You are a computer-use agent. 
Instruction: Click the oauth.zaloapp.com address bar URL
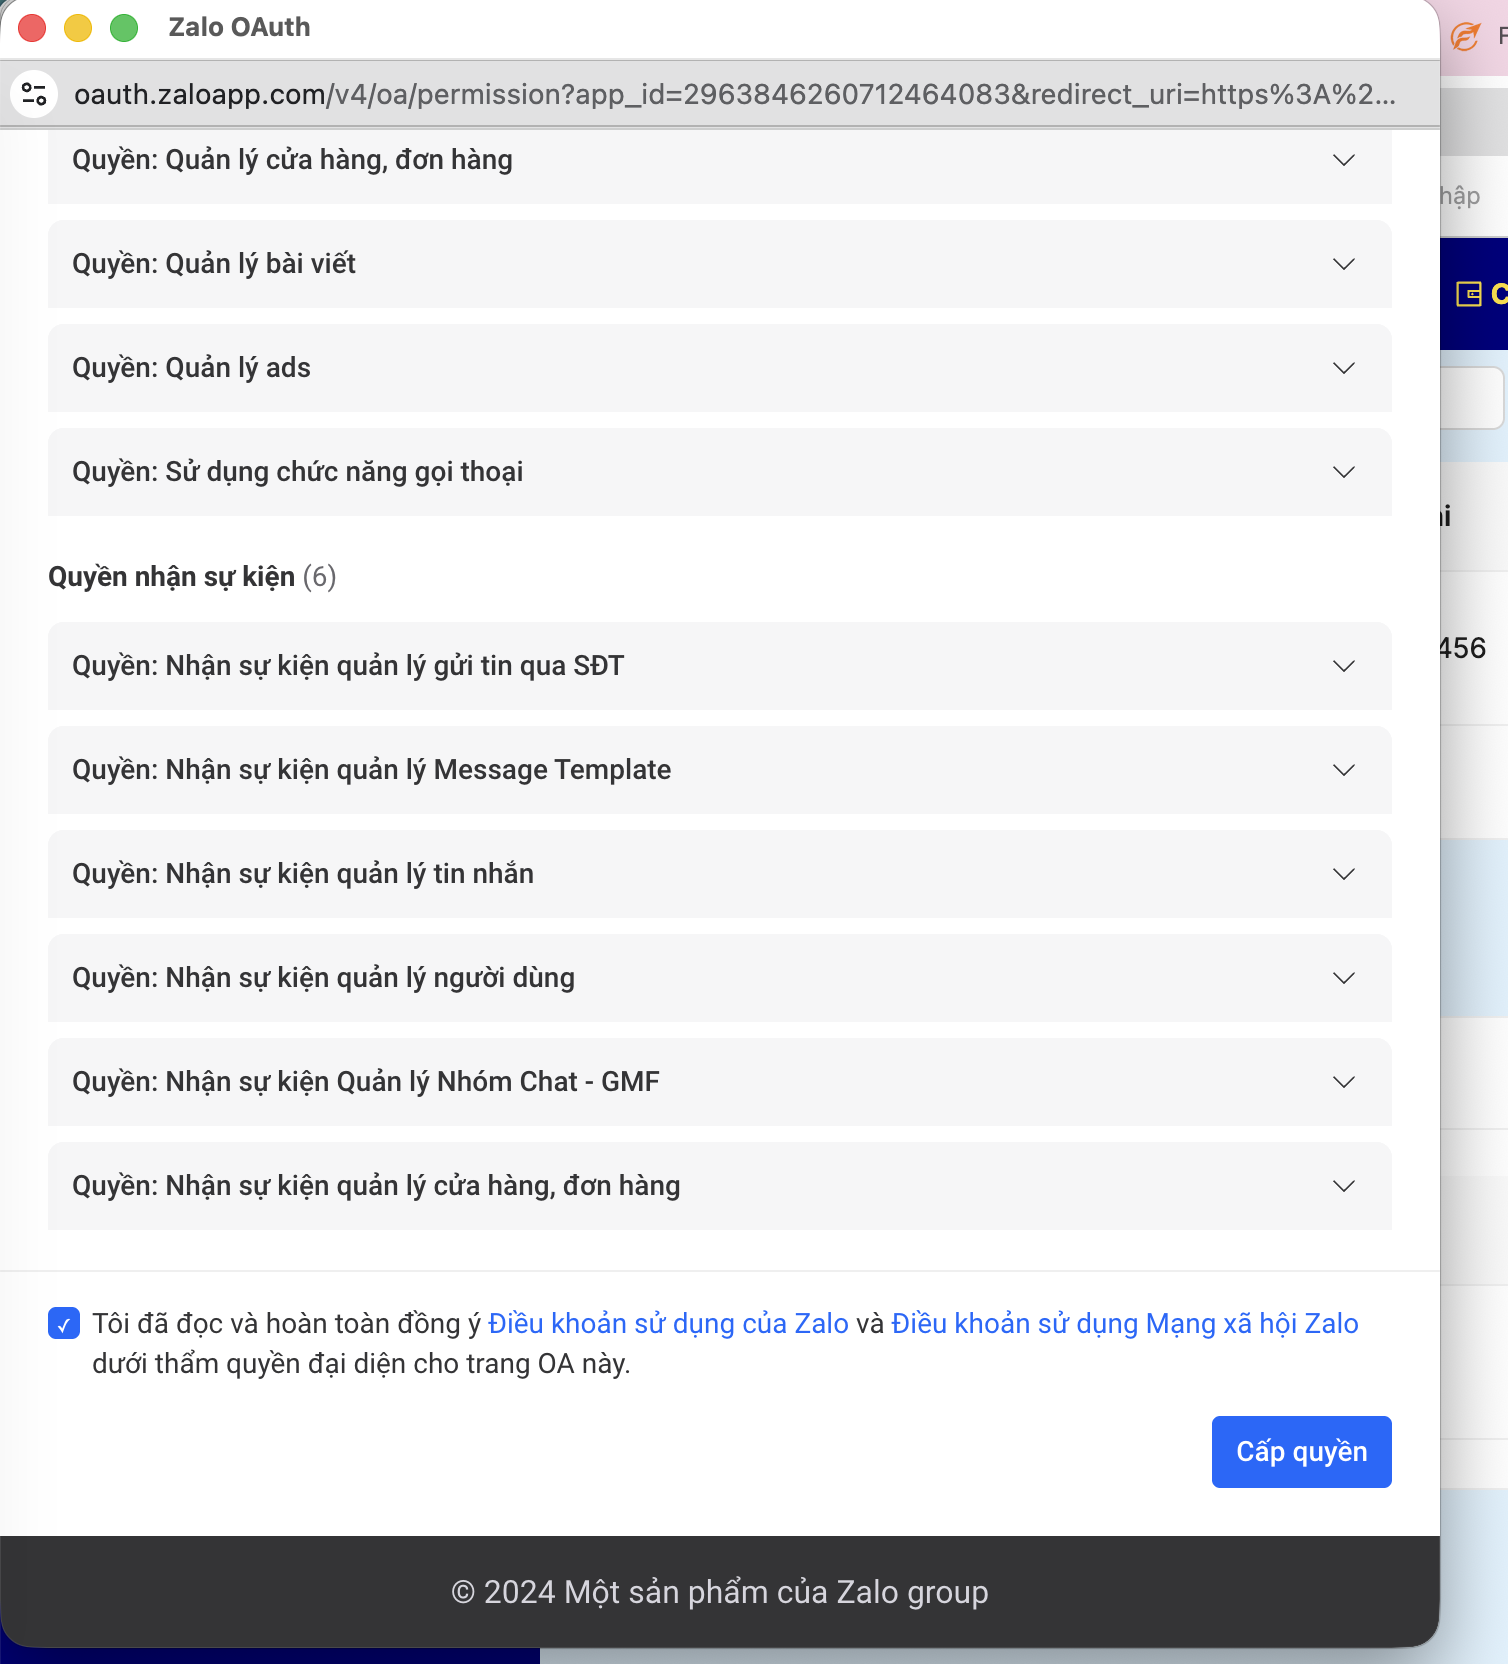click(735, 94)
